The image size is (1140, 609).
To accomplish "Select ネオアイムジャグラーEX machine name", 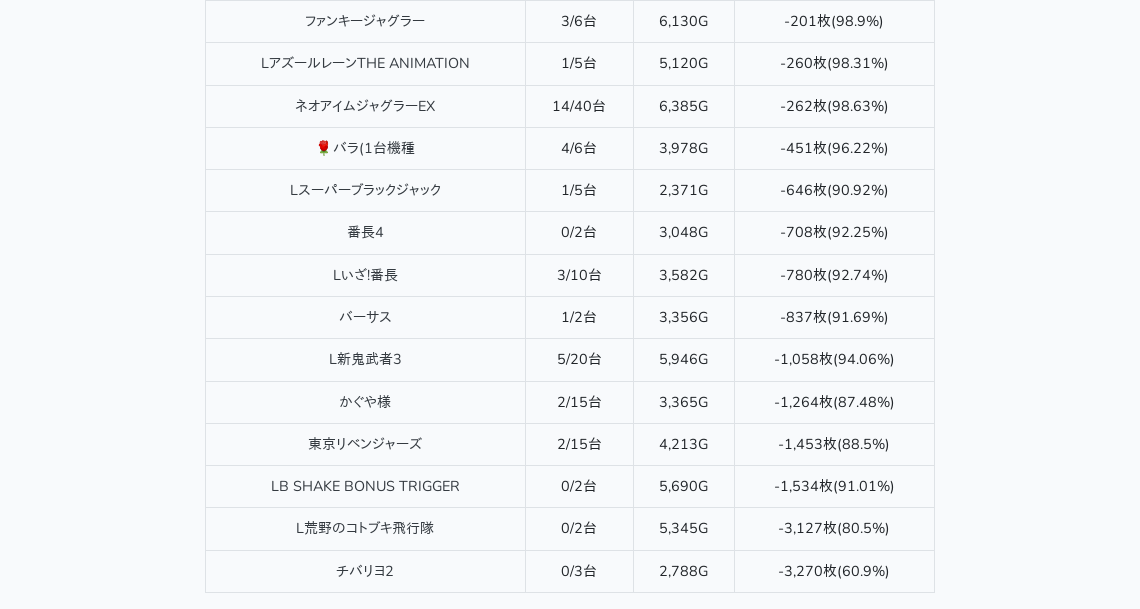I will point(365,106).
